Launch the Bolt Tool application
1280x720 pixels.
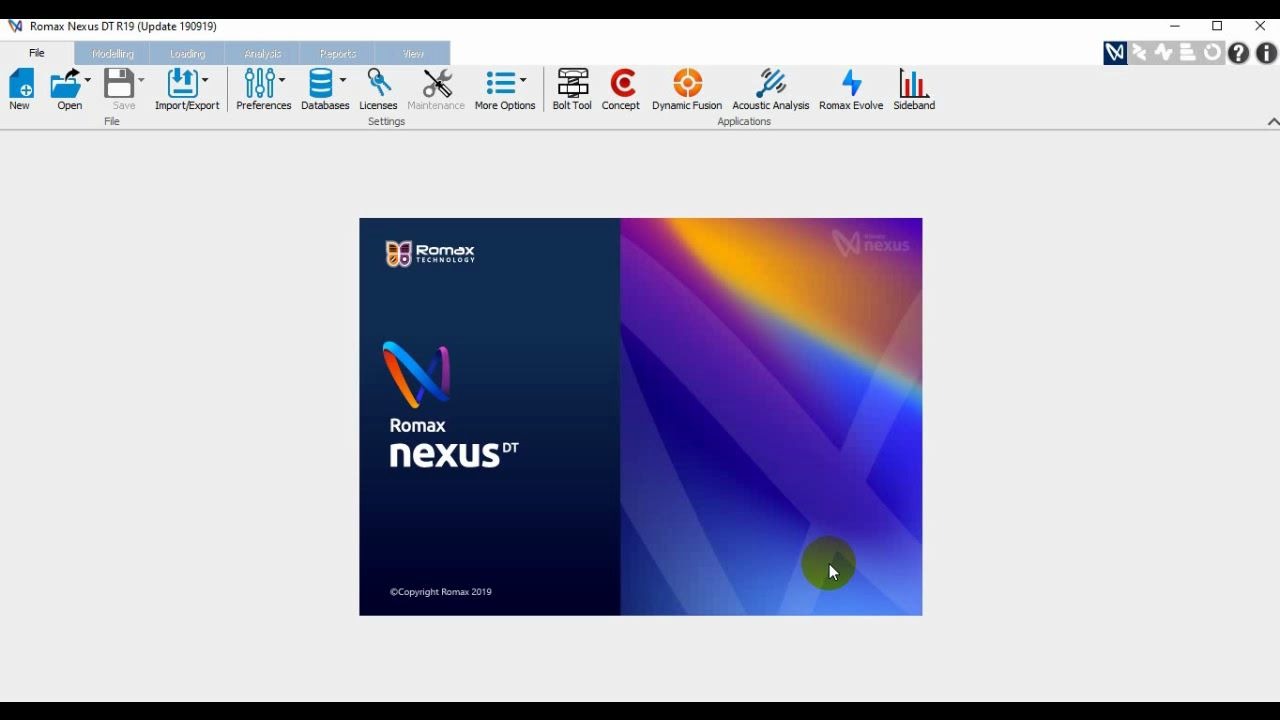click(x=572, y=84)
